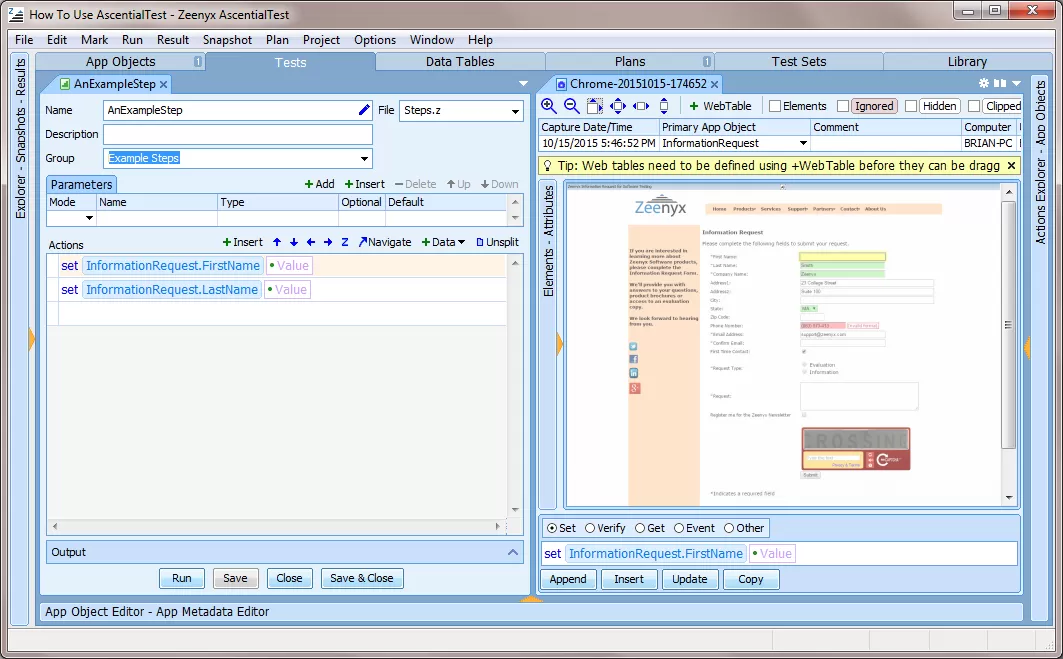Viewport: 1063px width, 659px height.
Task: Open the Mode dropdown in Parameters
Action: click(x=89, y=218)
